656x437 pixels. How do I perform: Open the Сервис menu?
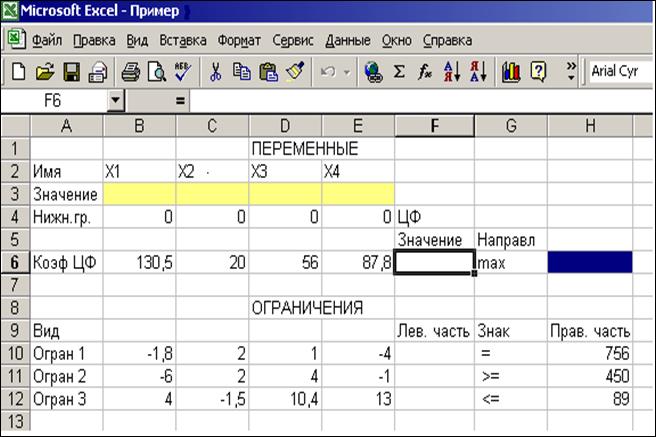coord(293,40)
